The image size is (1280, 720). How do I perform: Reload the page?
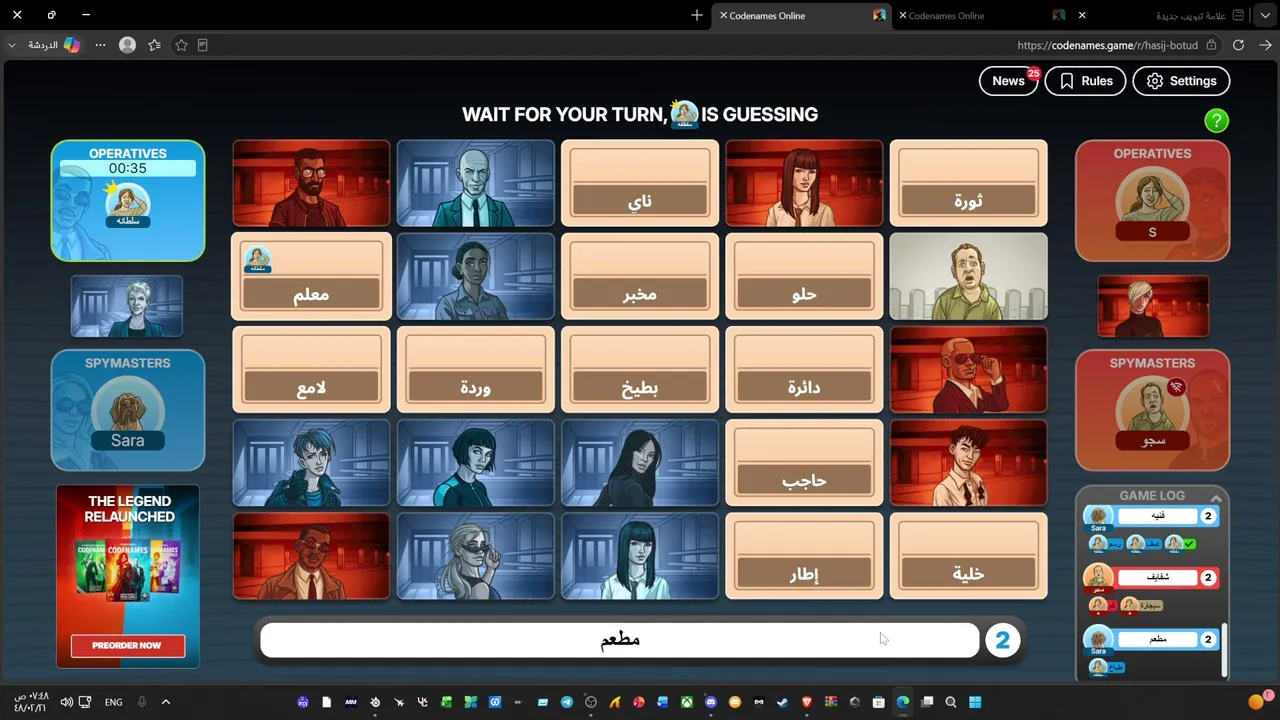1238,45
